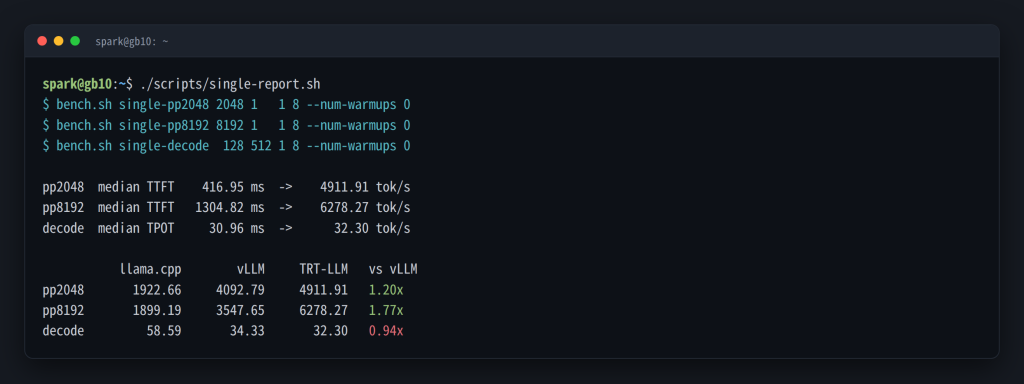1024x384 pixels.
Task: Click the bench.sh single-pp2048 command line
Action: pos(226,104)
